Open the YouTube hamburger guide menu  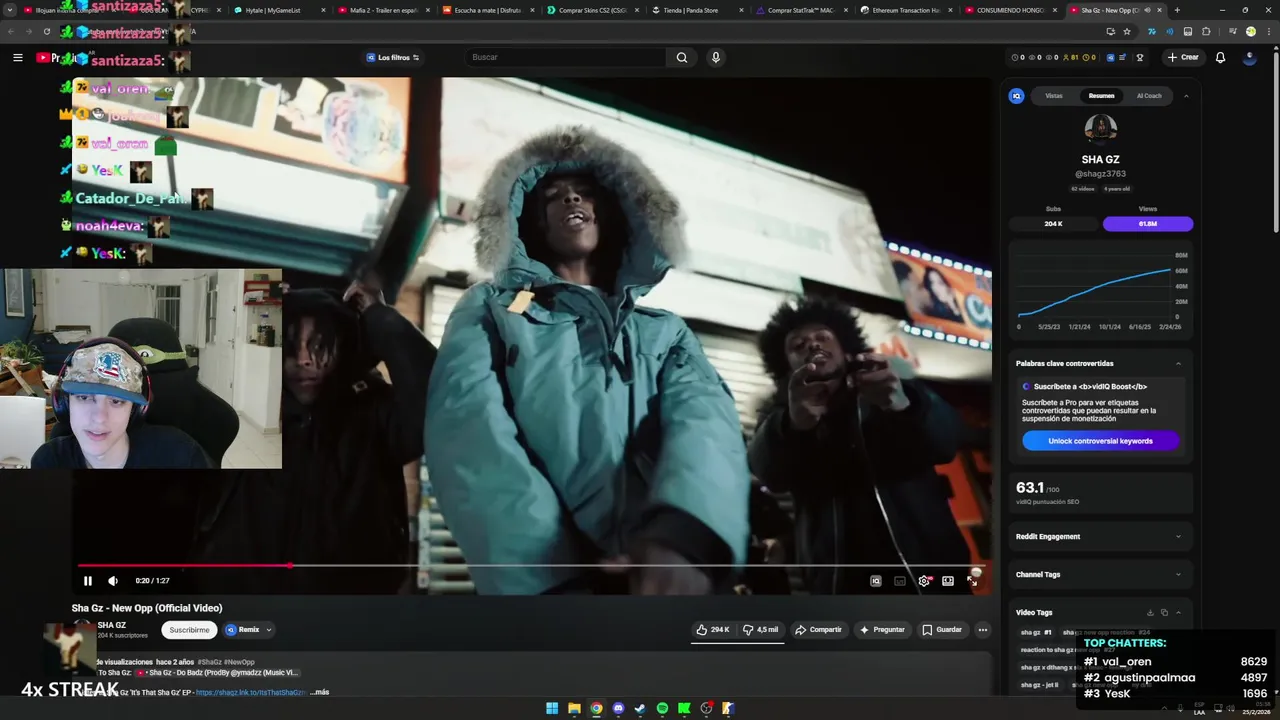(x=17, y=58)
